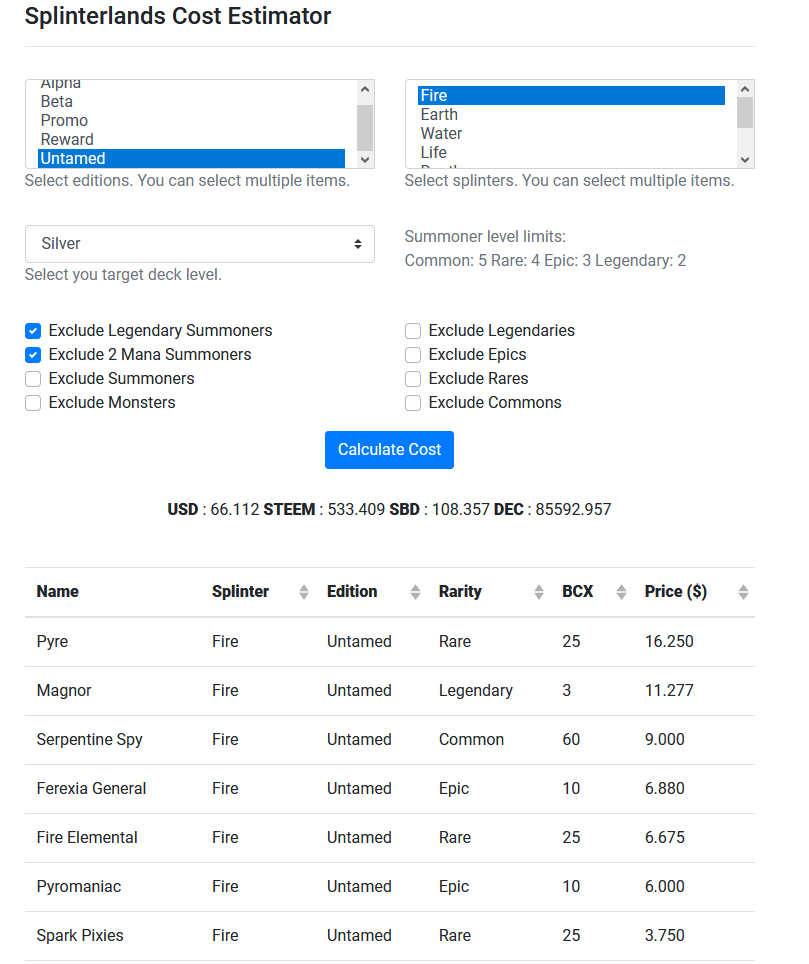This screenshot has width=809, height=964.
Task: Sort table by BCX column arrows
Action: pos(621,592)
